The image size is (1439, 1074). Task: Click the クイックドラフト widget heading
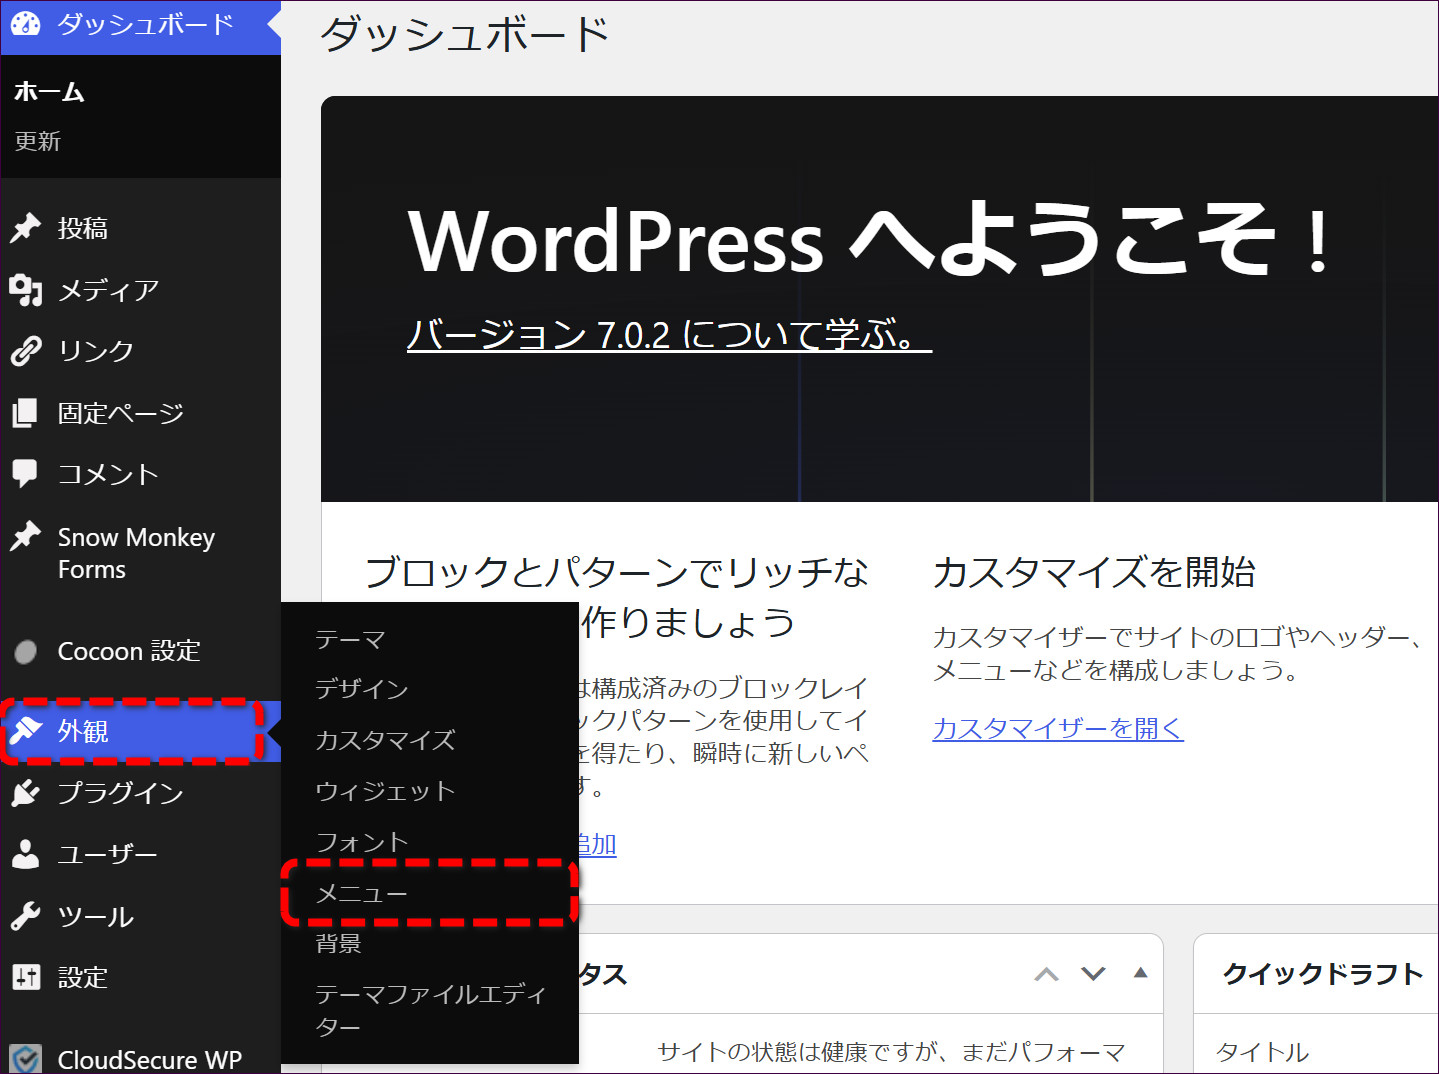[x=1323, y=974]
